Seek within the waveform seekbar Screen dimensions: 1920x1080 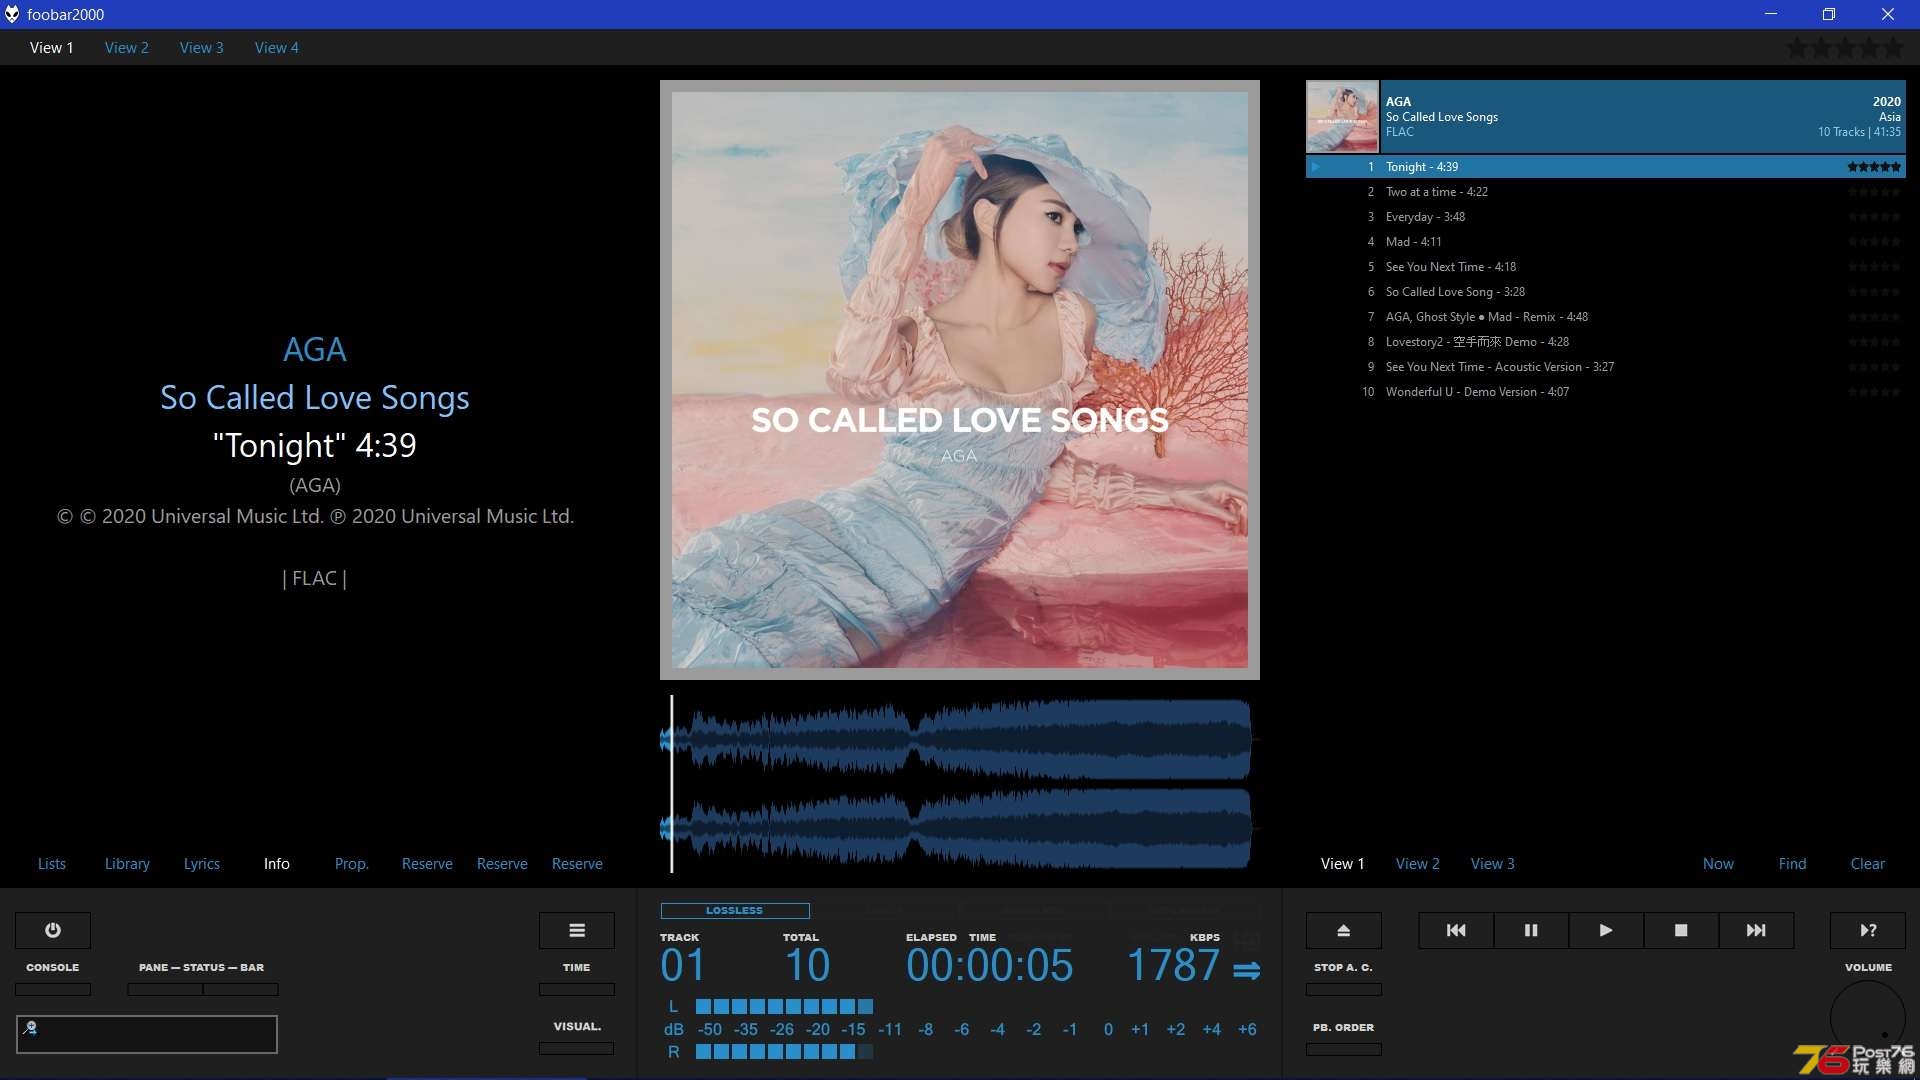click(960, 784)
